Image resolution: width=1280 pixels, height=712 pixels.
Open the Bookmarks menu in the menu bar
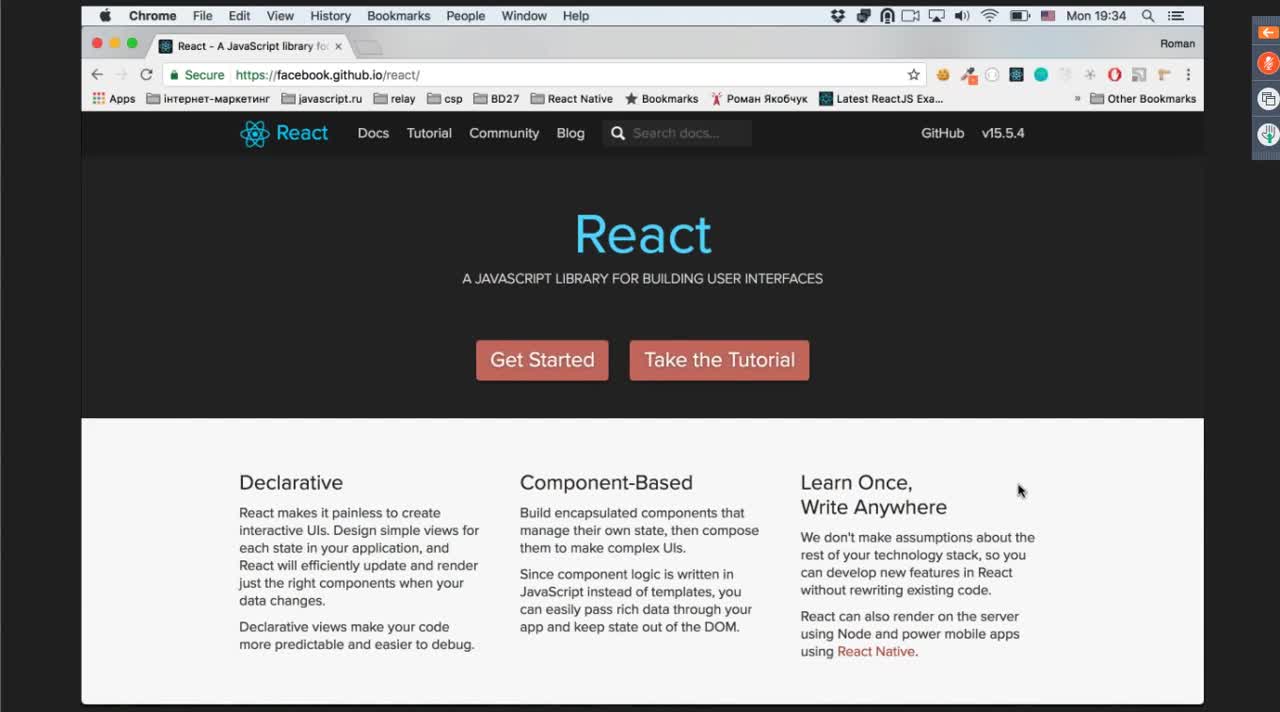pos(398,16)
